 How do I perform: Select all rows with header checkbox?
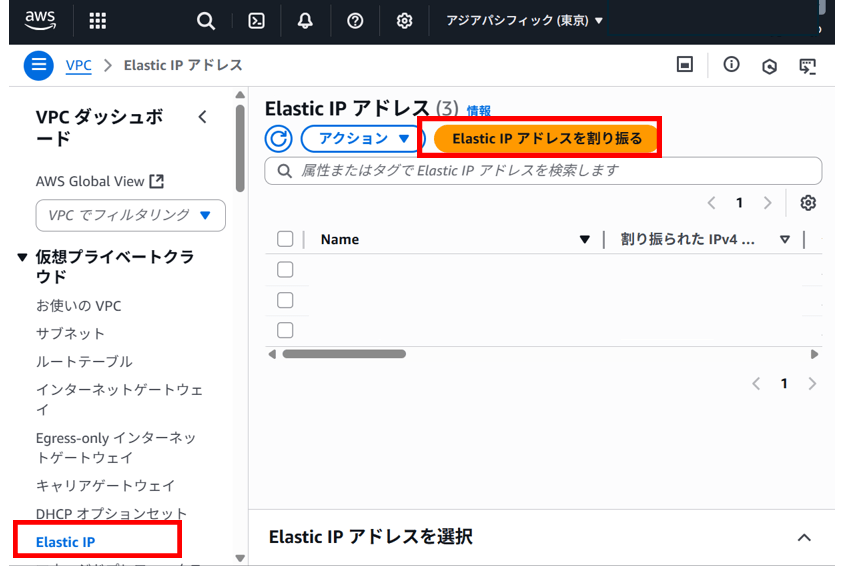coord(285,239)
